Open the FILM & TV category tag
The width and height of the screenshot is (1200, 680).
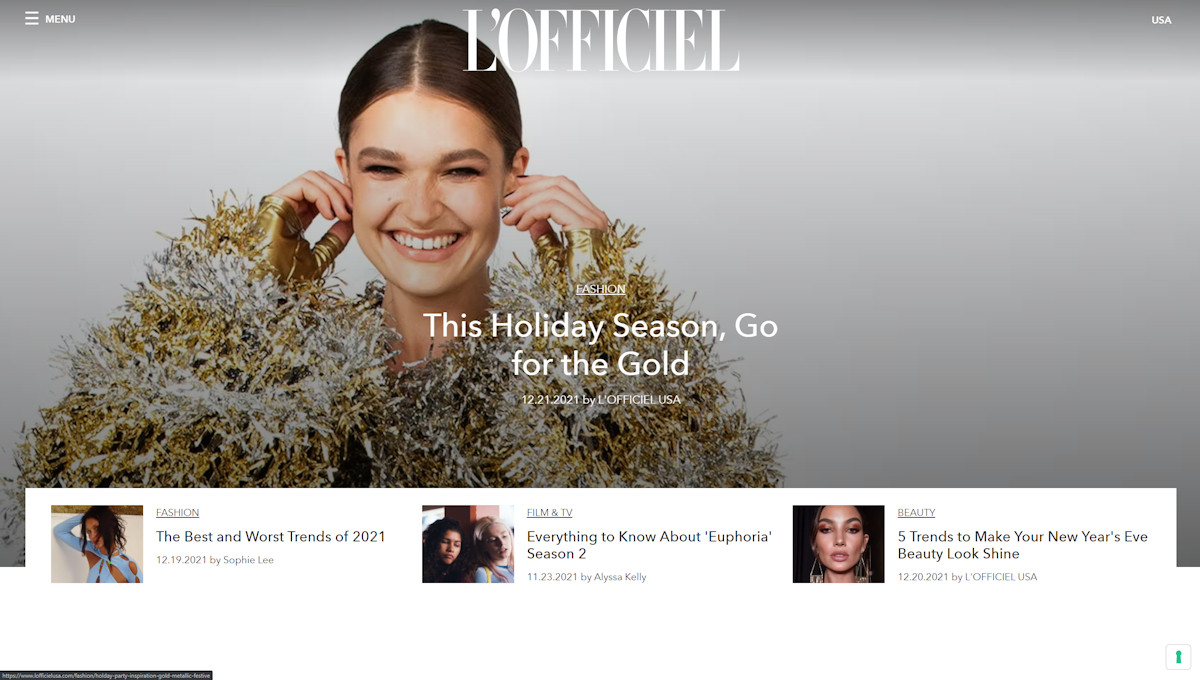click(x=550, y=513)
